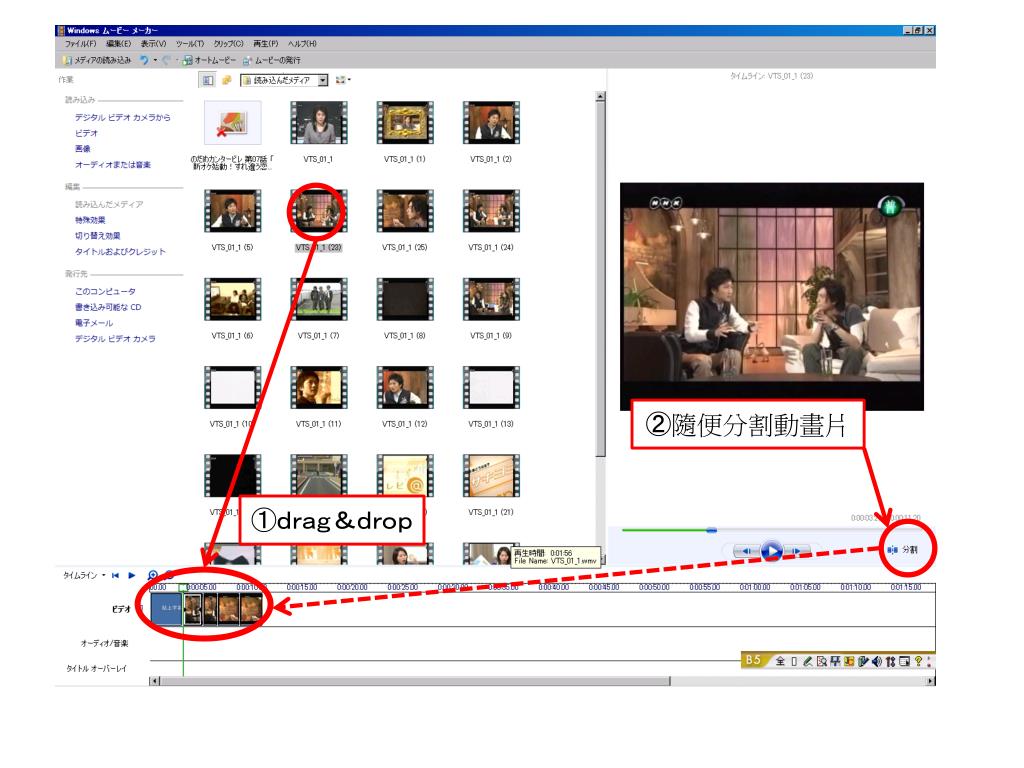Click the 分割 split clip button
Viewport: 1024px width, 768px height.
point(903,550)
